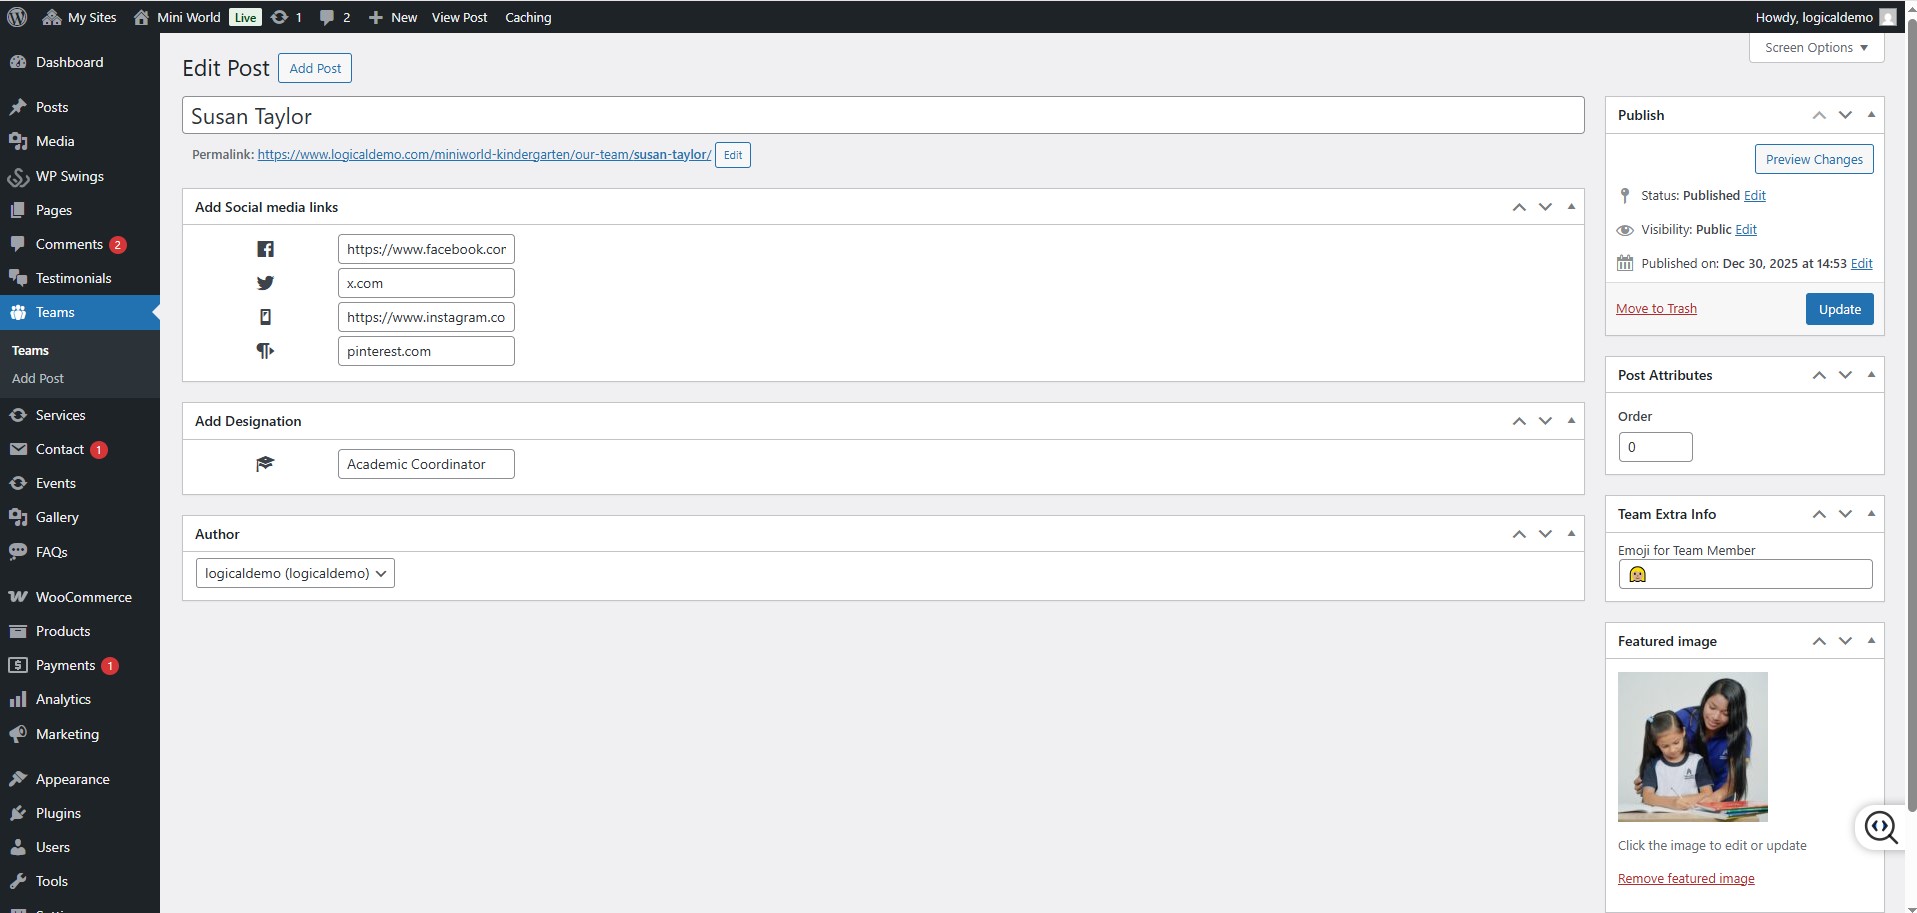Open the Author select dropdown
Screen dimensions: 1917x913
pos(295,573)
